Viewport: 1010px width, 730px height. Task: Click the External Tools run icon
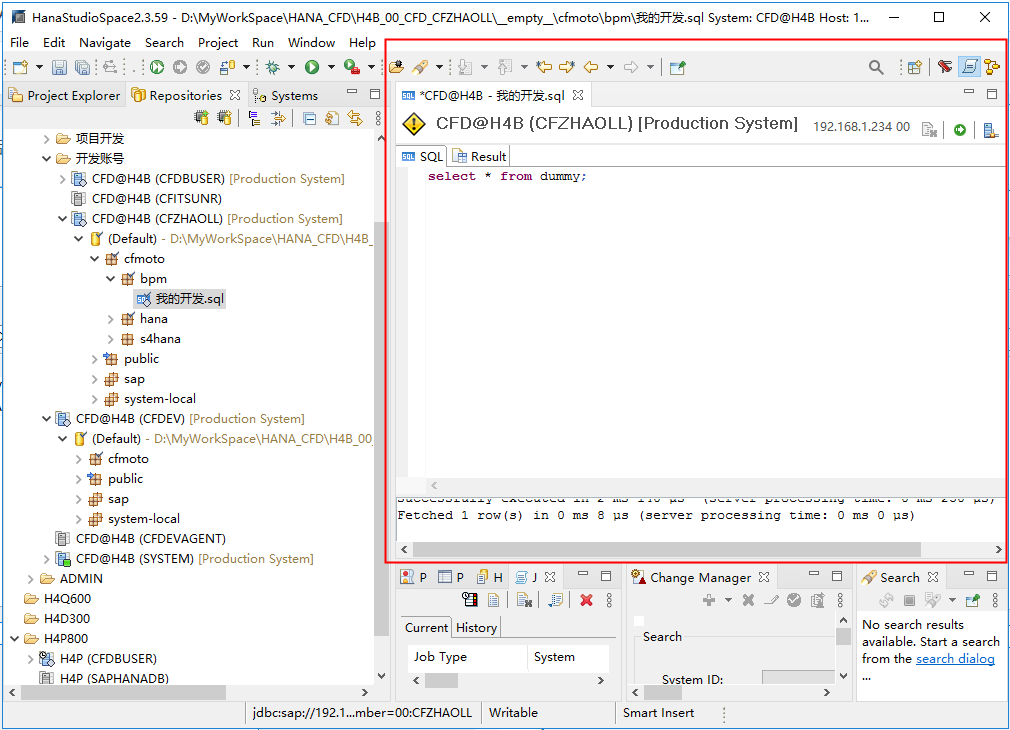(352, 67)
